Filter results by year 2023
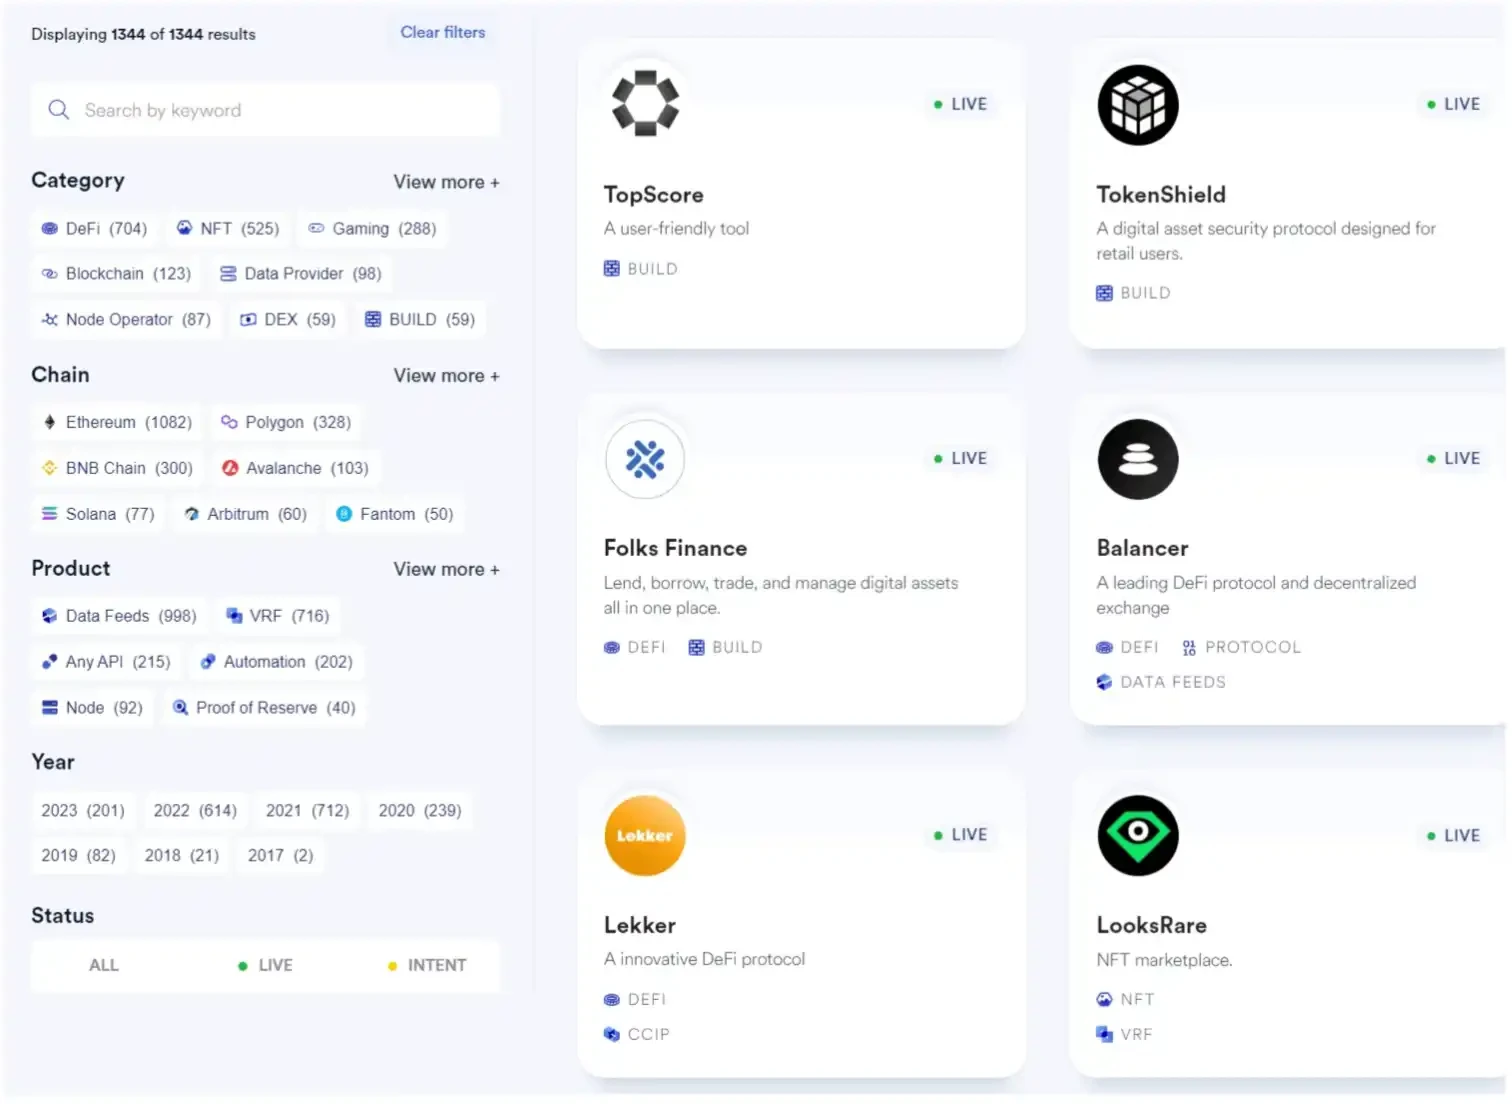The height and width of the screenshot is (1104, 1512). (83, 811)
